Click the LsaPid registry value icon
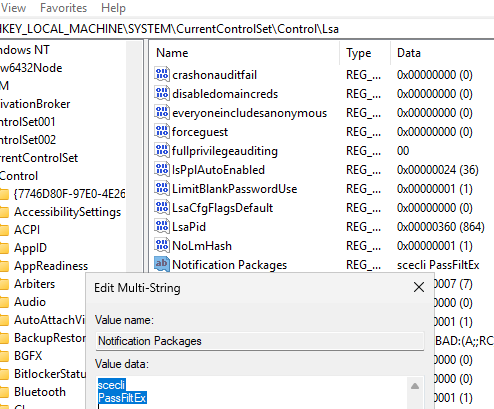This screenshot has height=409, width=494. coord(162,226)
